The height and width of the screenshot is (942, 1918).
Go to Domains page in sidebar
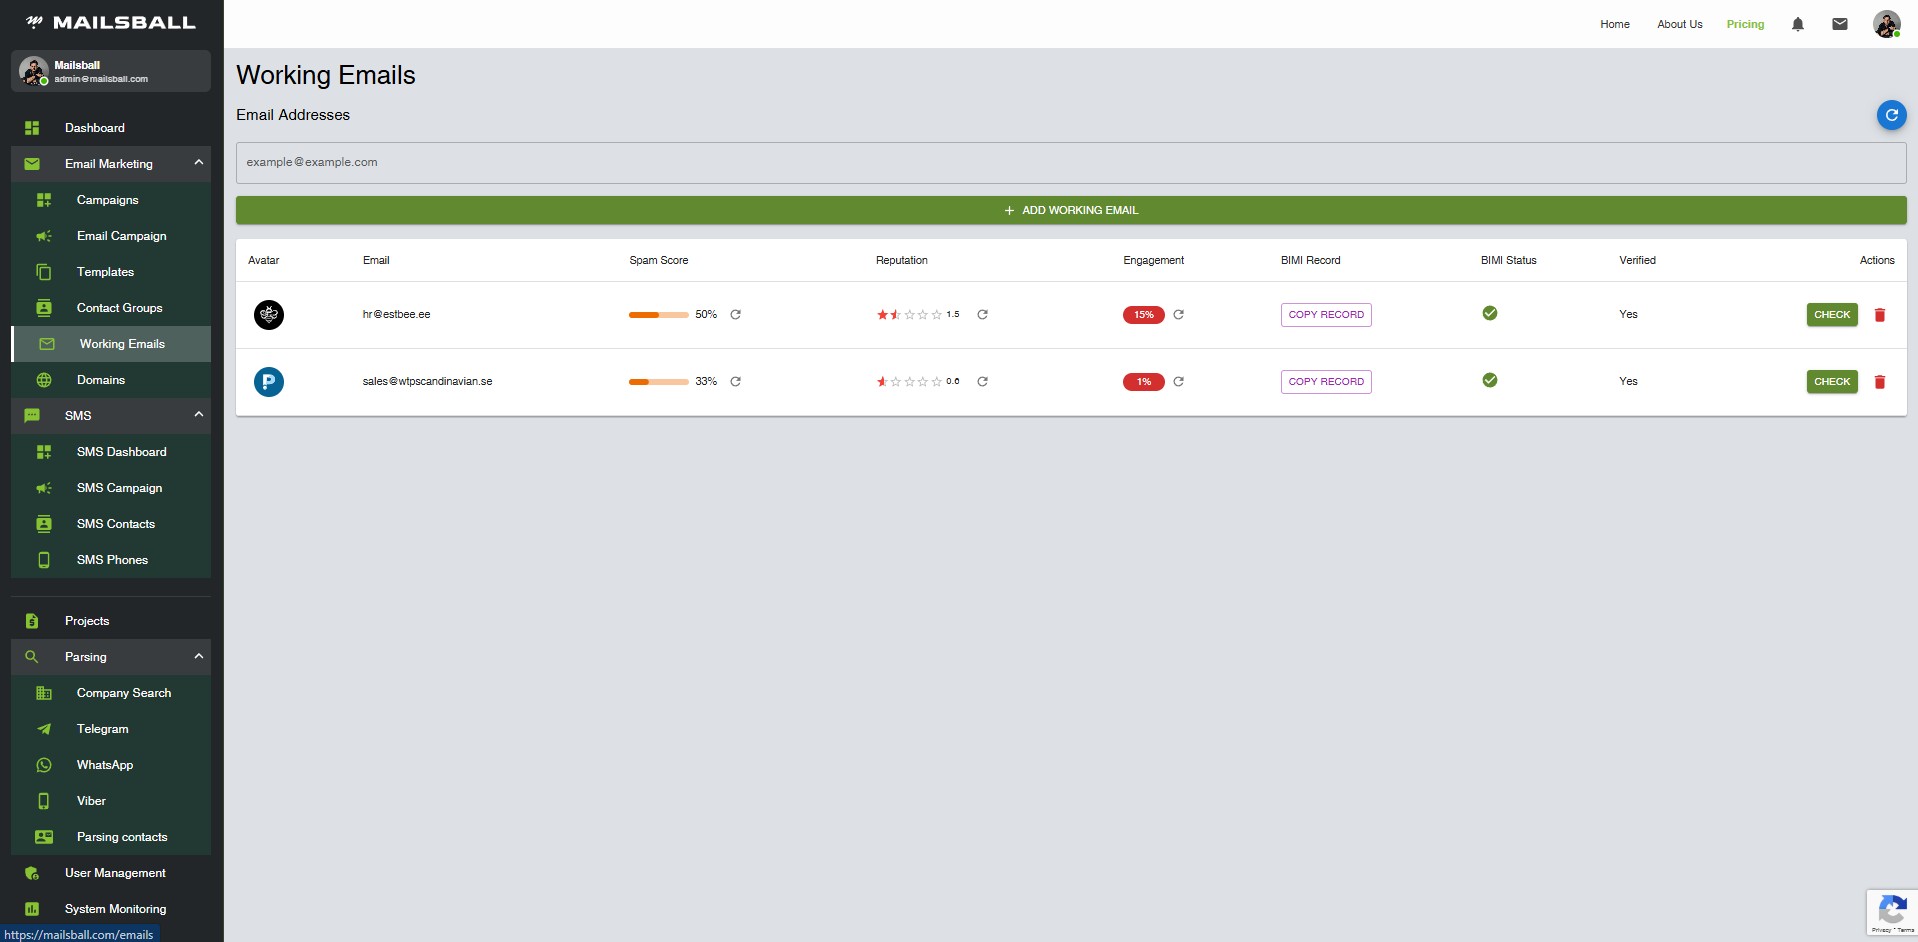click(101, 380)
